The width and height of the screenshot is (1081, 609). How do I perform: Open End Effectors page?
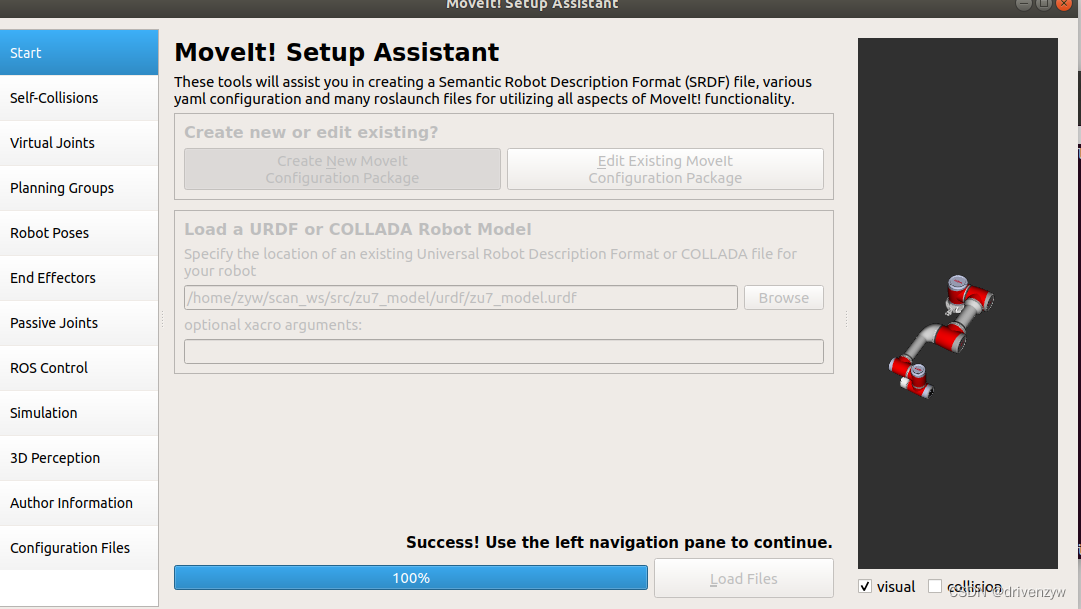pyautogui.click(x=79, y=278)
